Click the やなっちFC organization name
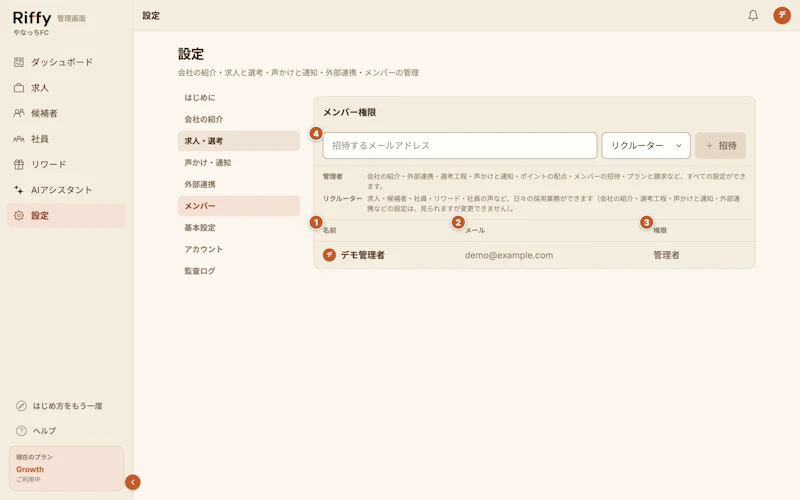Image resolution: width=800 pixels, height=500 pixels. 31,32
